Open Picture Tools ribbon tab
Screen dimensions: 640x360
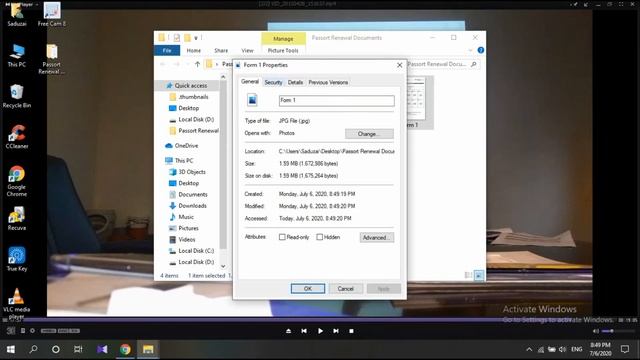tap(283, 51)
